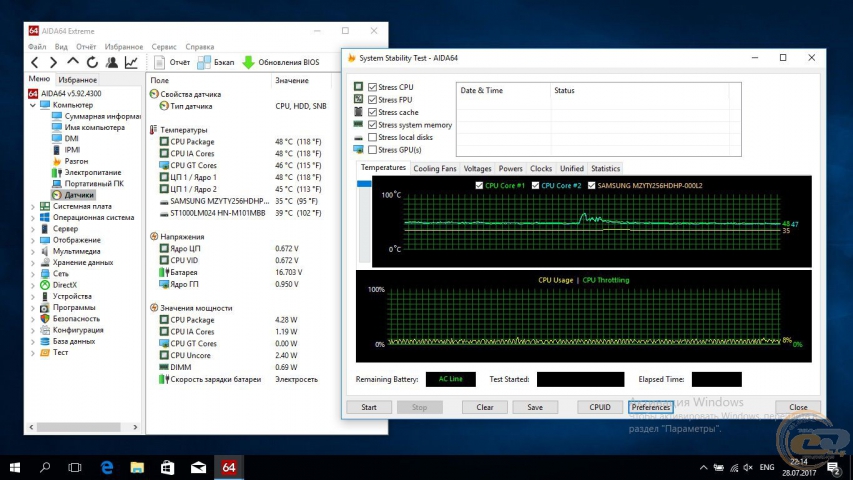Open the graph chart icon in the toolbar

point(131,63)
